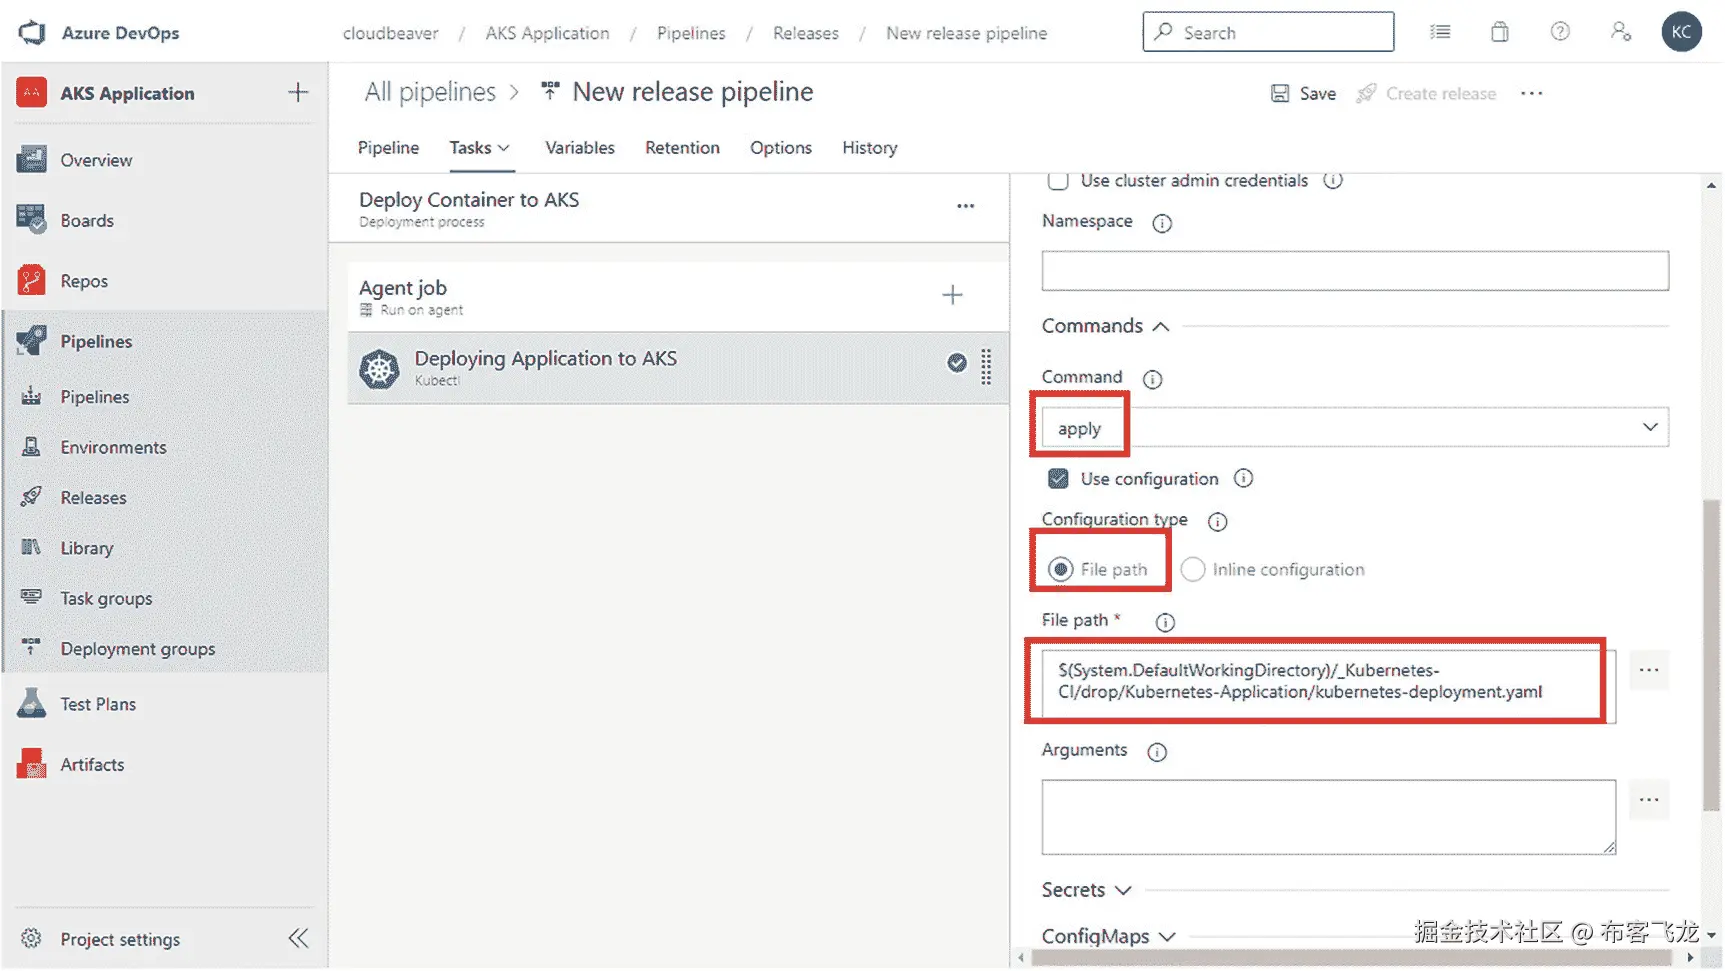
Task: Open the work items list icon in header
Action: coord(1440,32)
